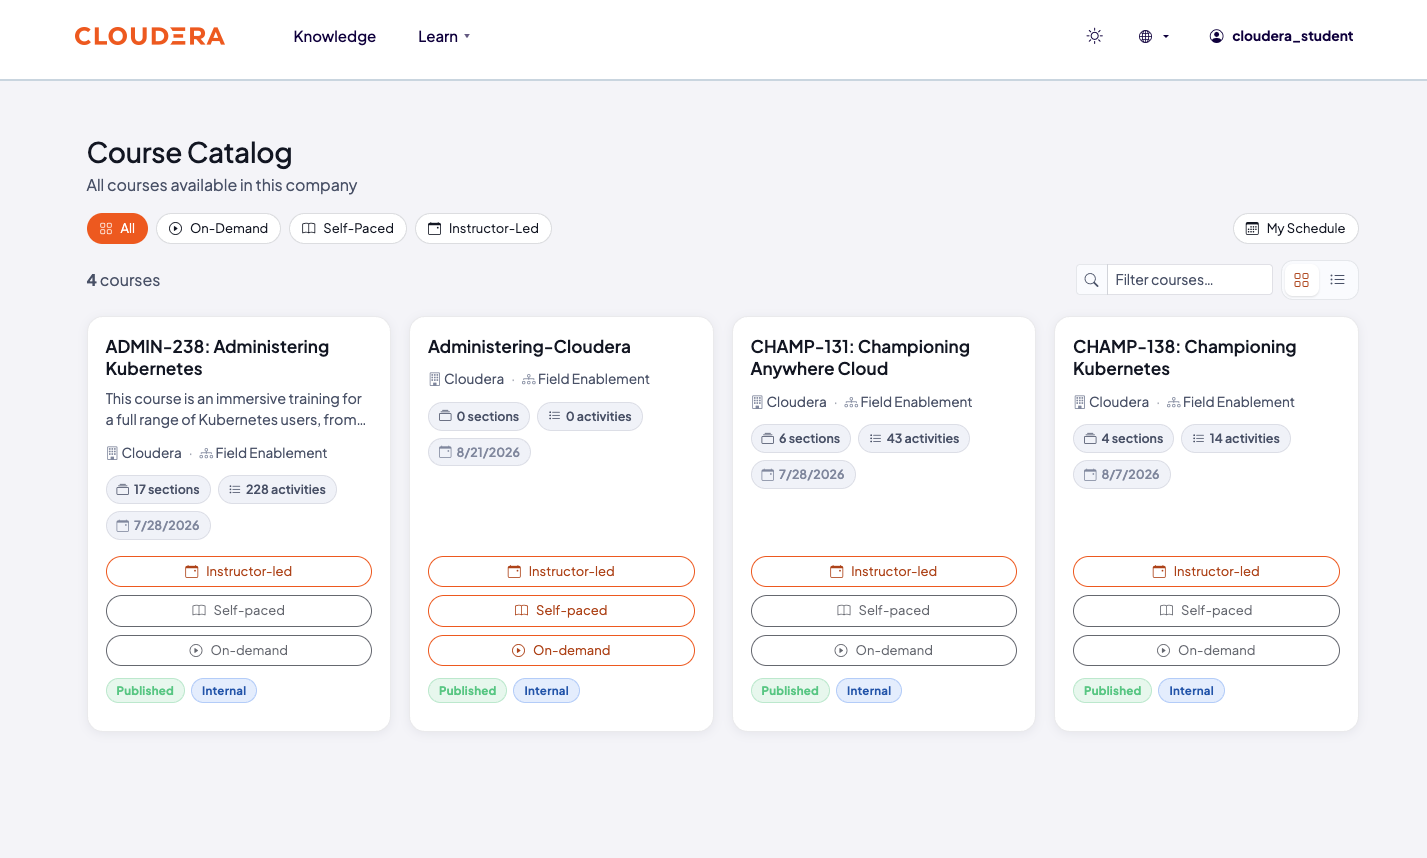
Task: Click the Cloudera company label on ADMIN-238
Action: click(x=144, y=453)
